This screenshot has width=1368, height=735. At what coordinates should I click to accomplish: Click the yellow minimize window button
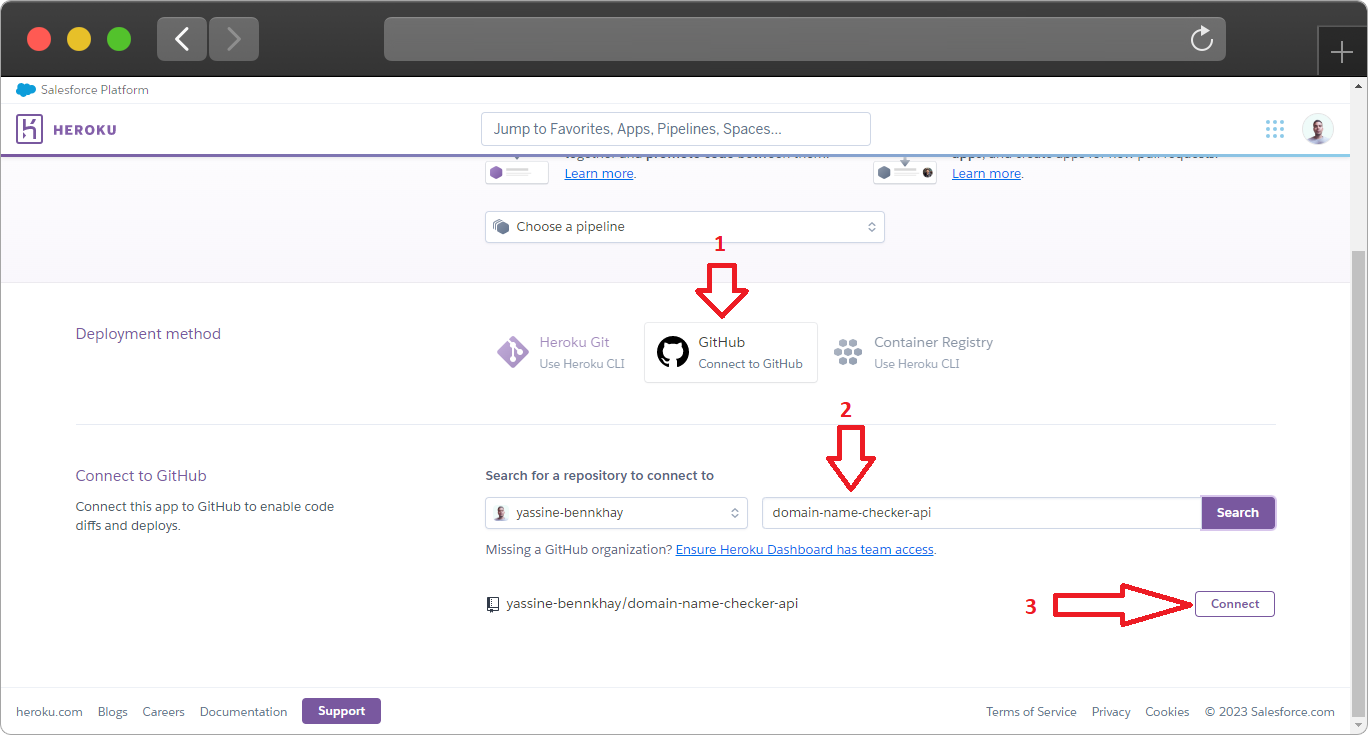coord(79,39)
